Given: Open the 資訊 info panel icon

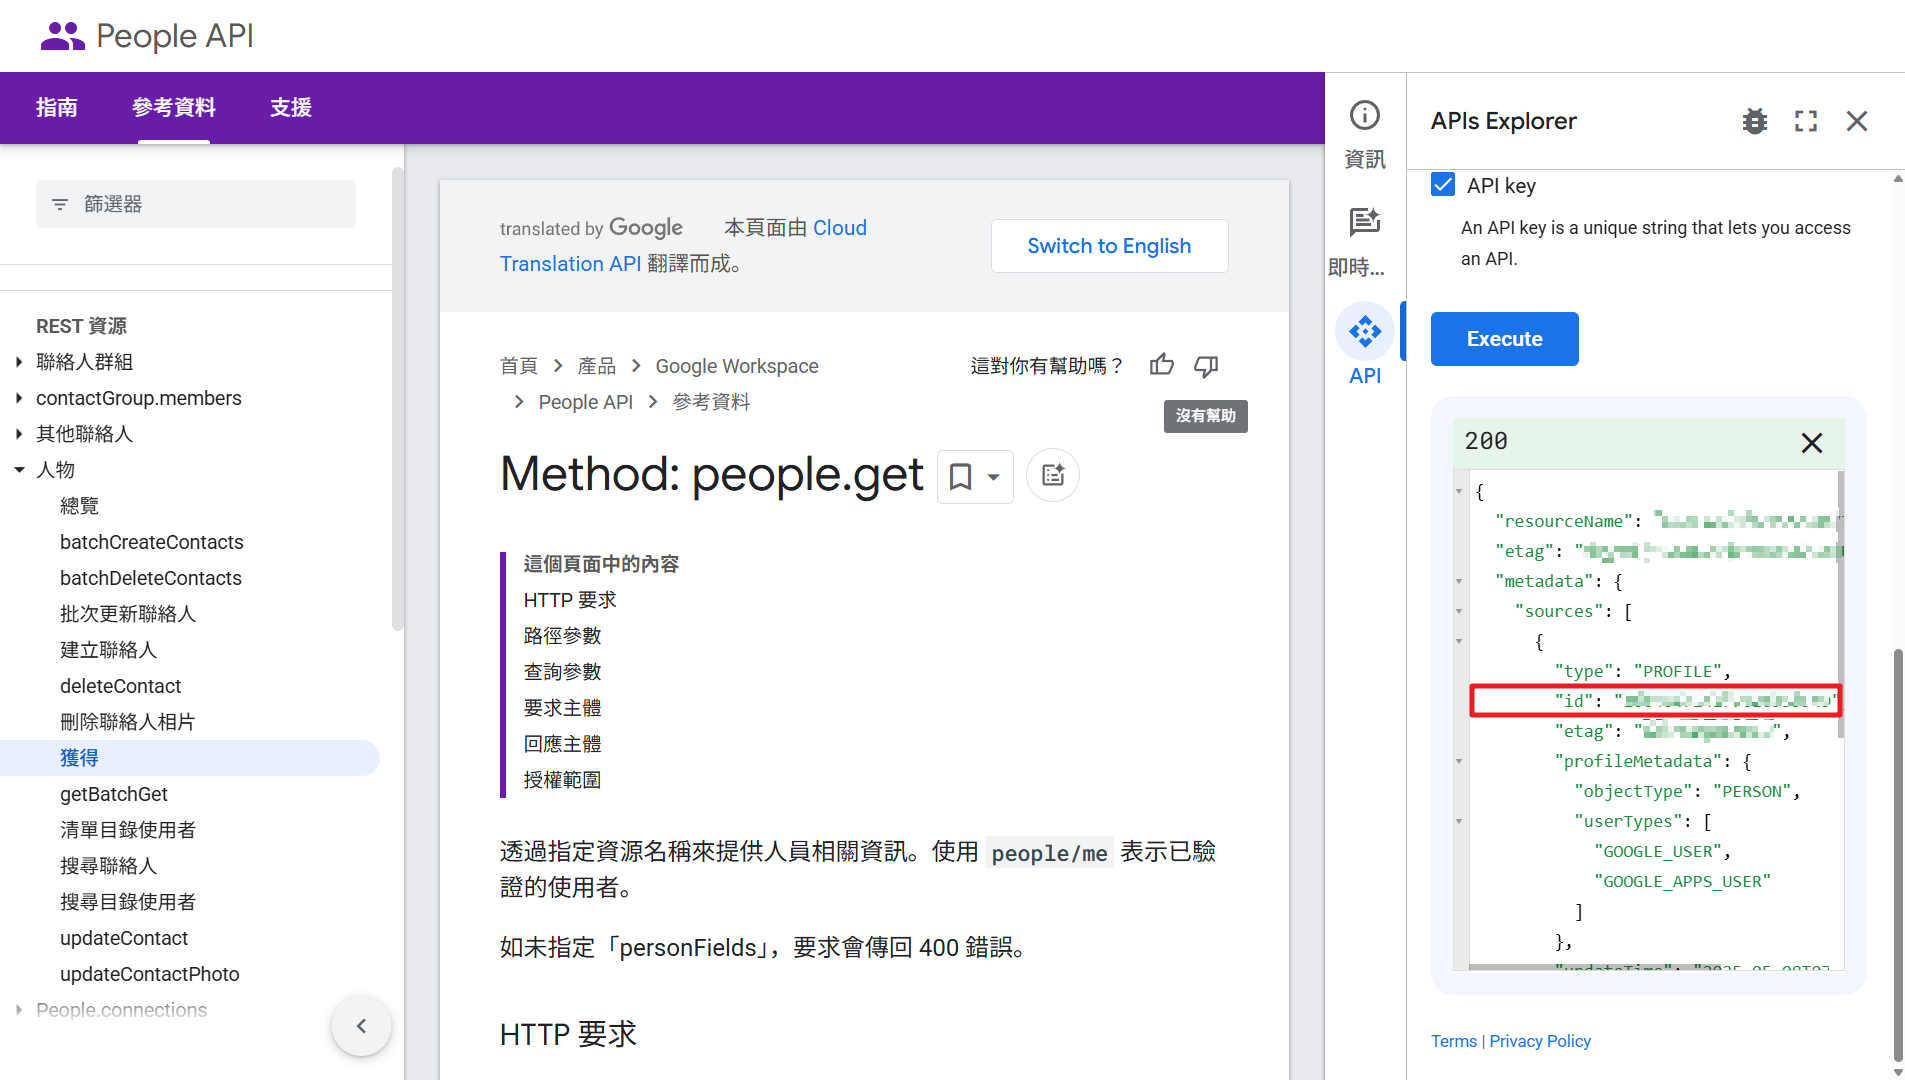Looking at the screenshot, I should coord(1365,116).
